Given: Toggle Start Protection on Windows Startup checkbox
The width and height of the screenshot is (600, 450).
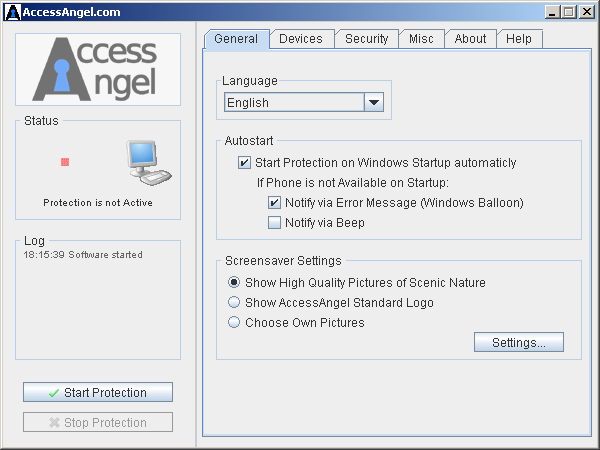Looking at the screenshot, I should [244, 163].
